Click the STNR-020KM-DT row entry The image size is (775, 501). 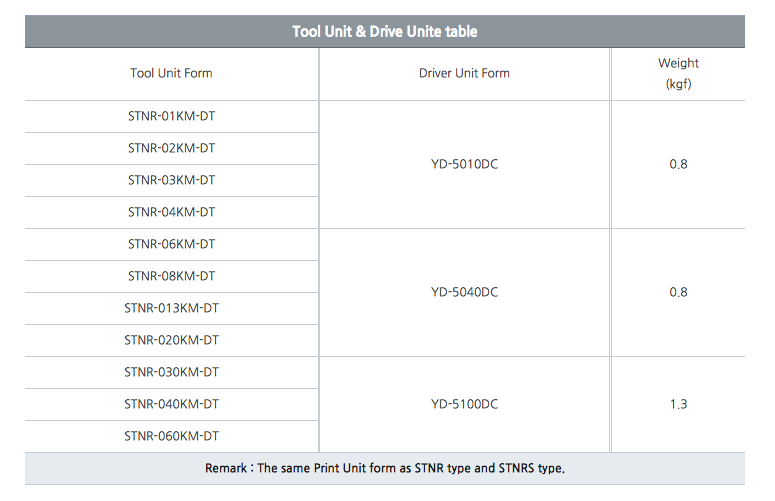click(171, 340)
